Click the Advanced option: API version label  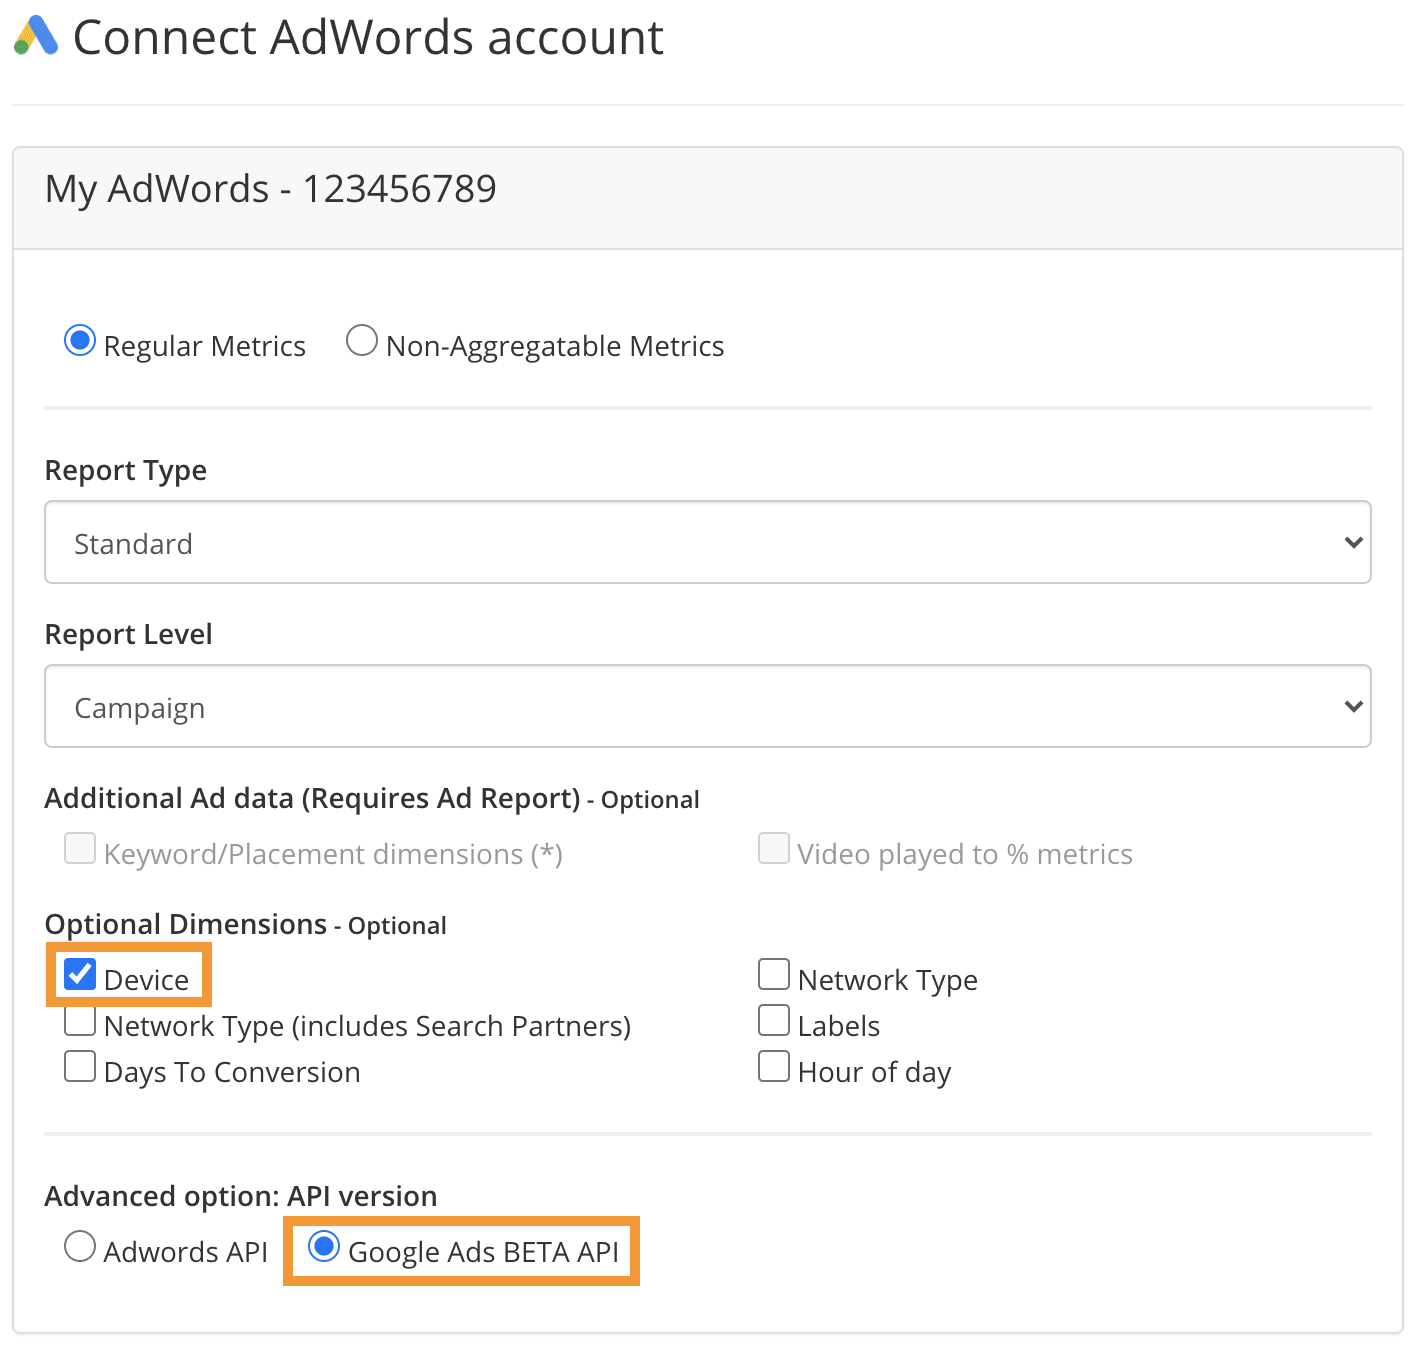click(241, 1196)
